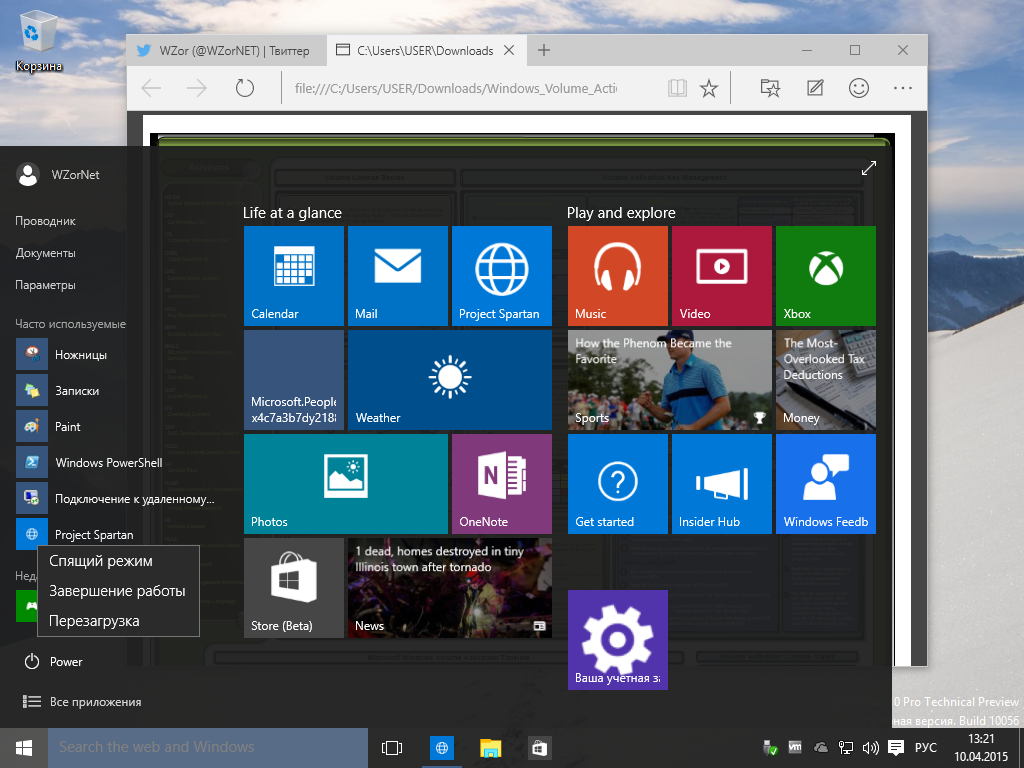Open the Microsoft.People tile
Screen dimensions: 1024x768
tap(294, 380)
